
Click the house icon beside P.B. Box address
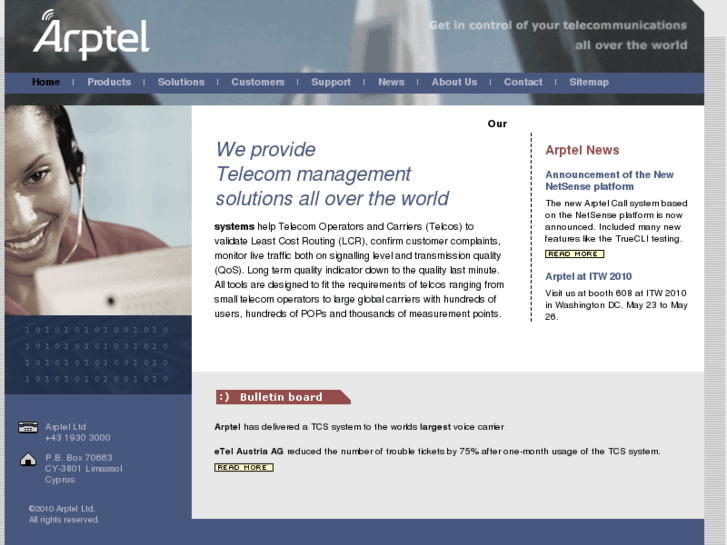pos(28,459)
